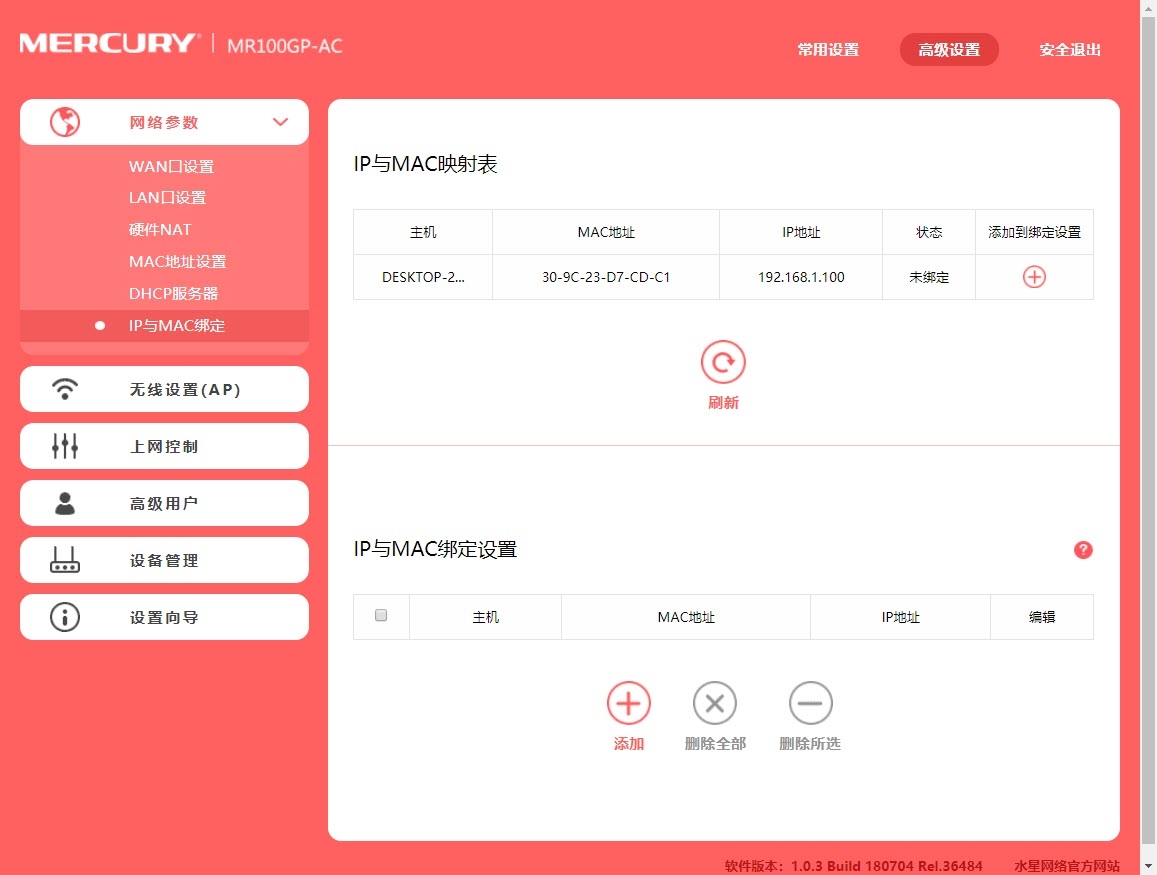Screen dimensions: 1157x875
Task: Click the info icon for 设置向导
Action: (65, 617)
